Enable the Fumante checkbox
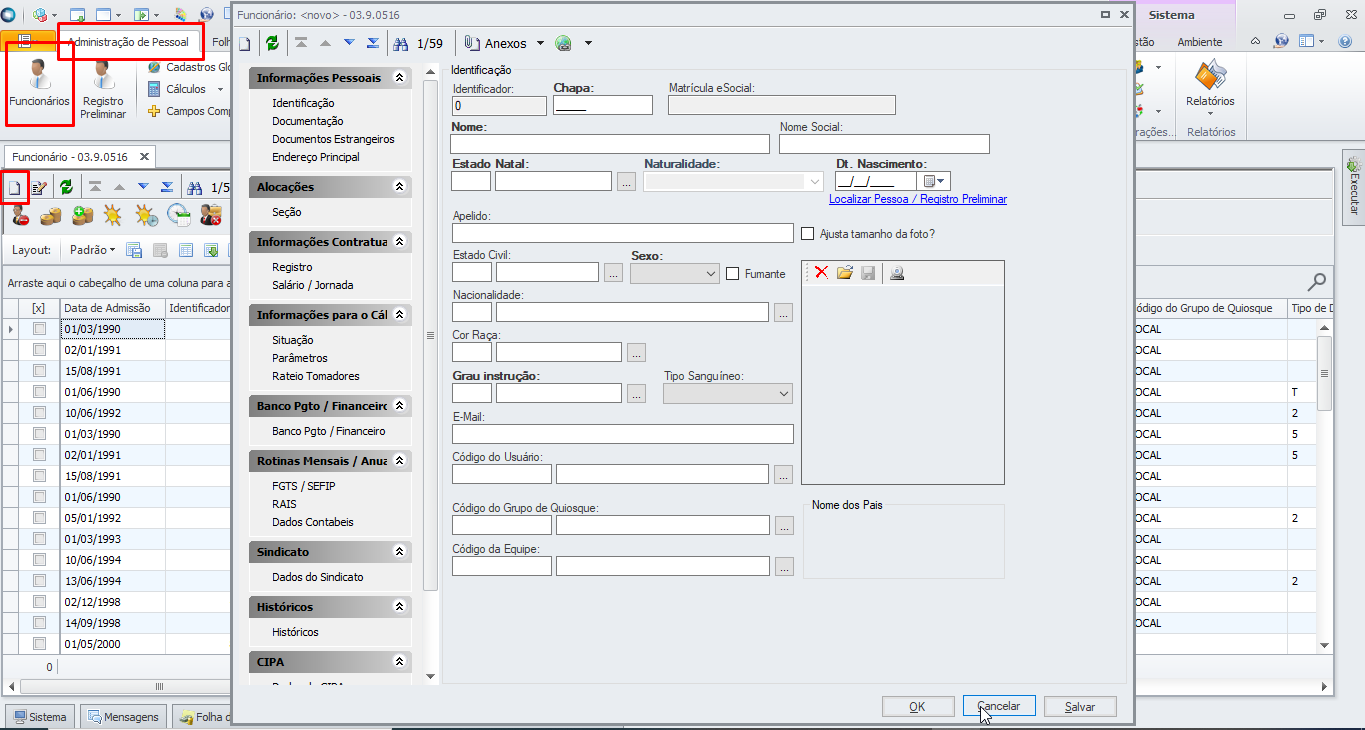This screenshot has height=730, width=1365. coord(733,273)
